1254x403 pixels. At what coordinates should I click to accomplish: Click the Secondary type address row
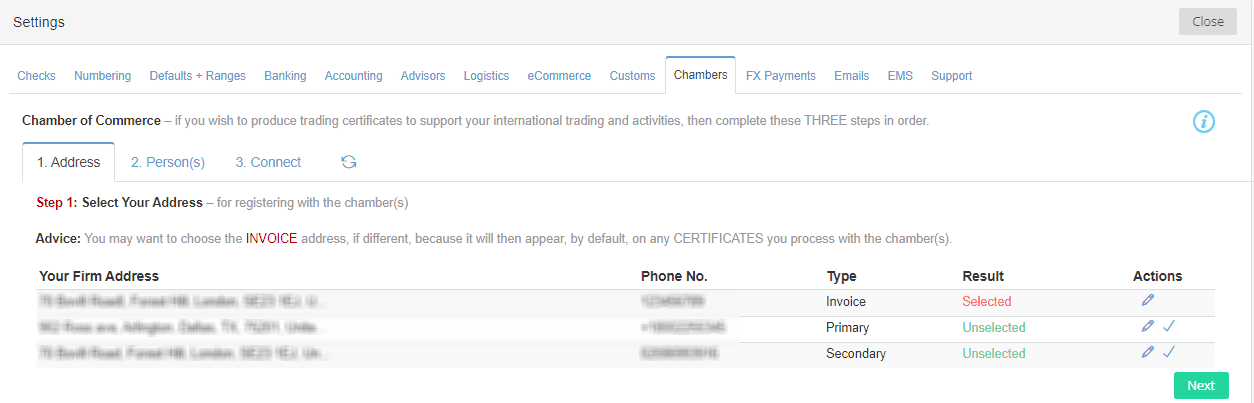626,354
